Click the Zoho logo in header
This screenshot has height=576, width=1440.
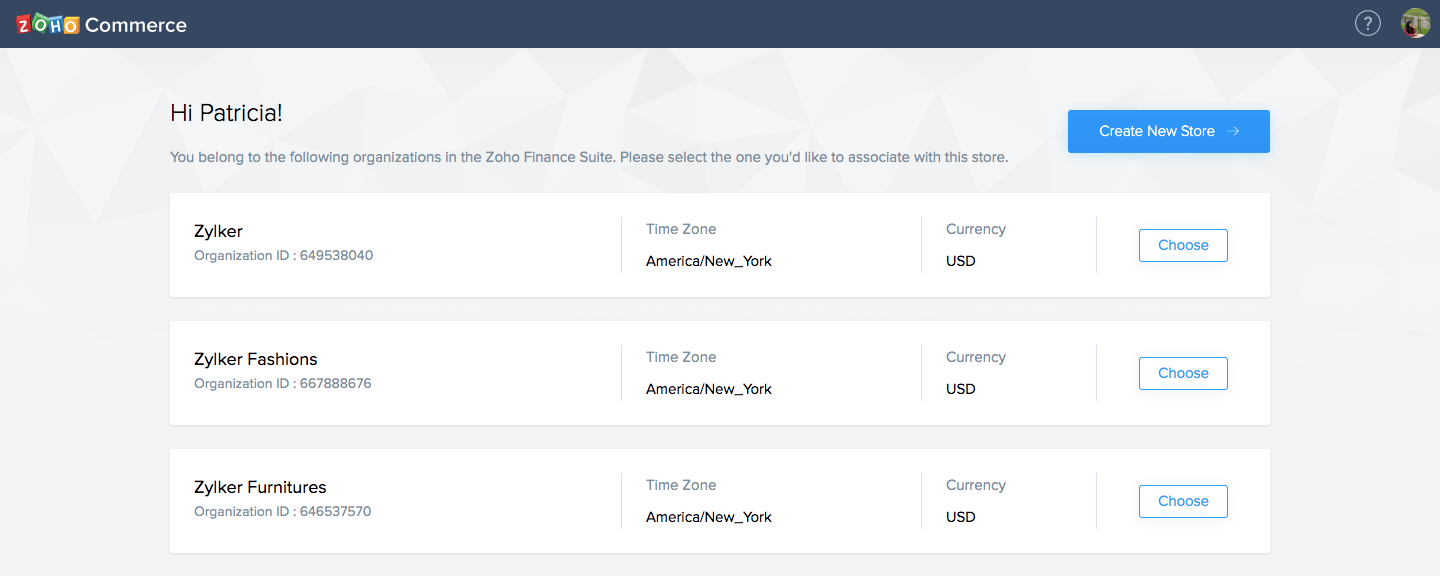(47, 24)
